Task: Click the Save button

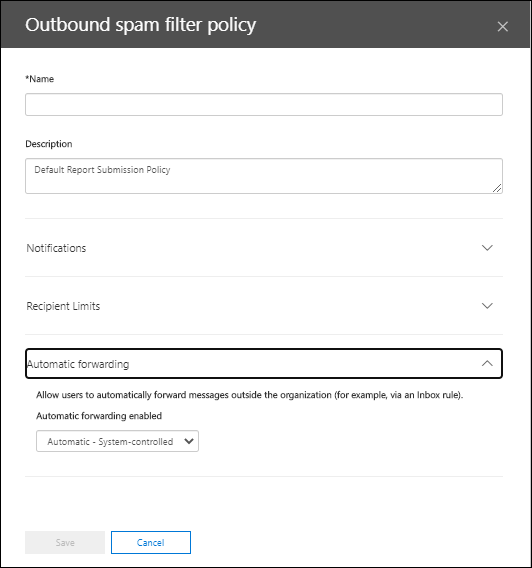Action: coord(65,542)
